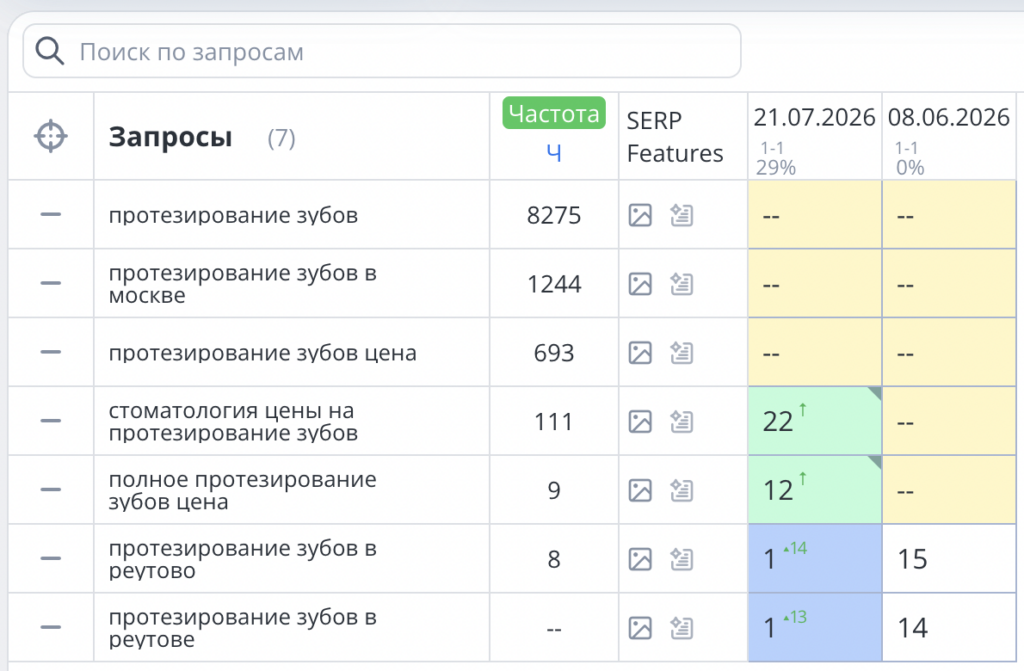Image resolution: width=1024 pixels, height=671 pixels.
Task: Click position value 14 under 08.06.2026
Action: pos(912,628)
